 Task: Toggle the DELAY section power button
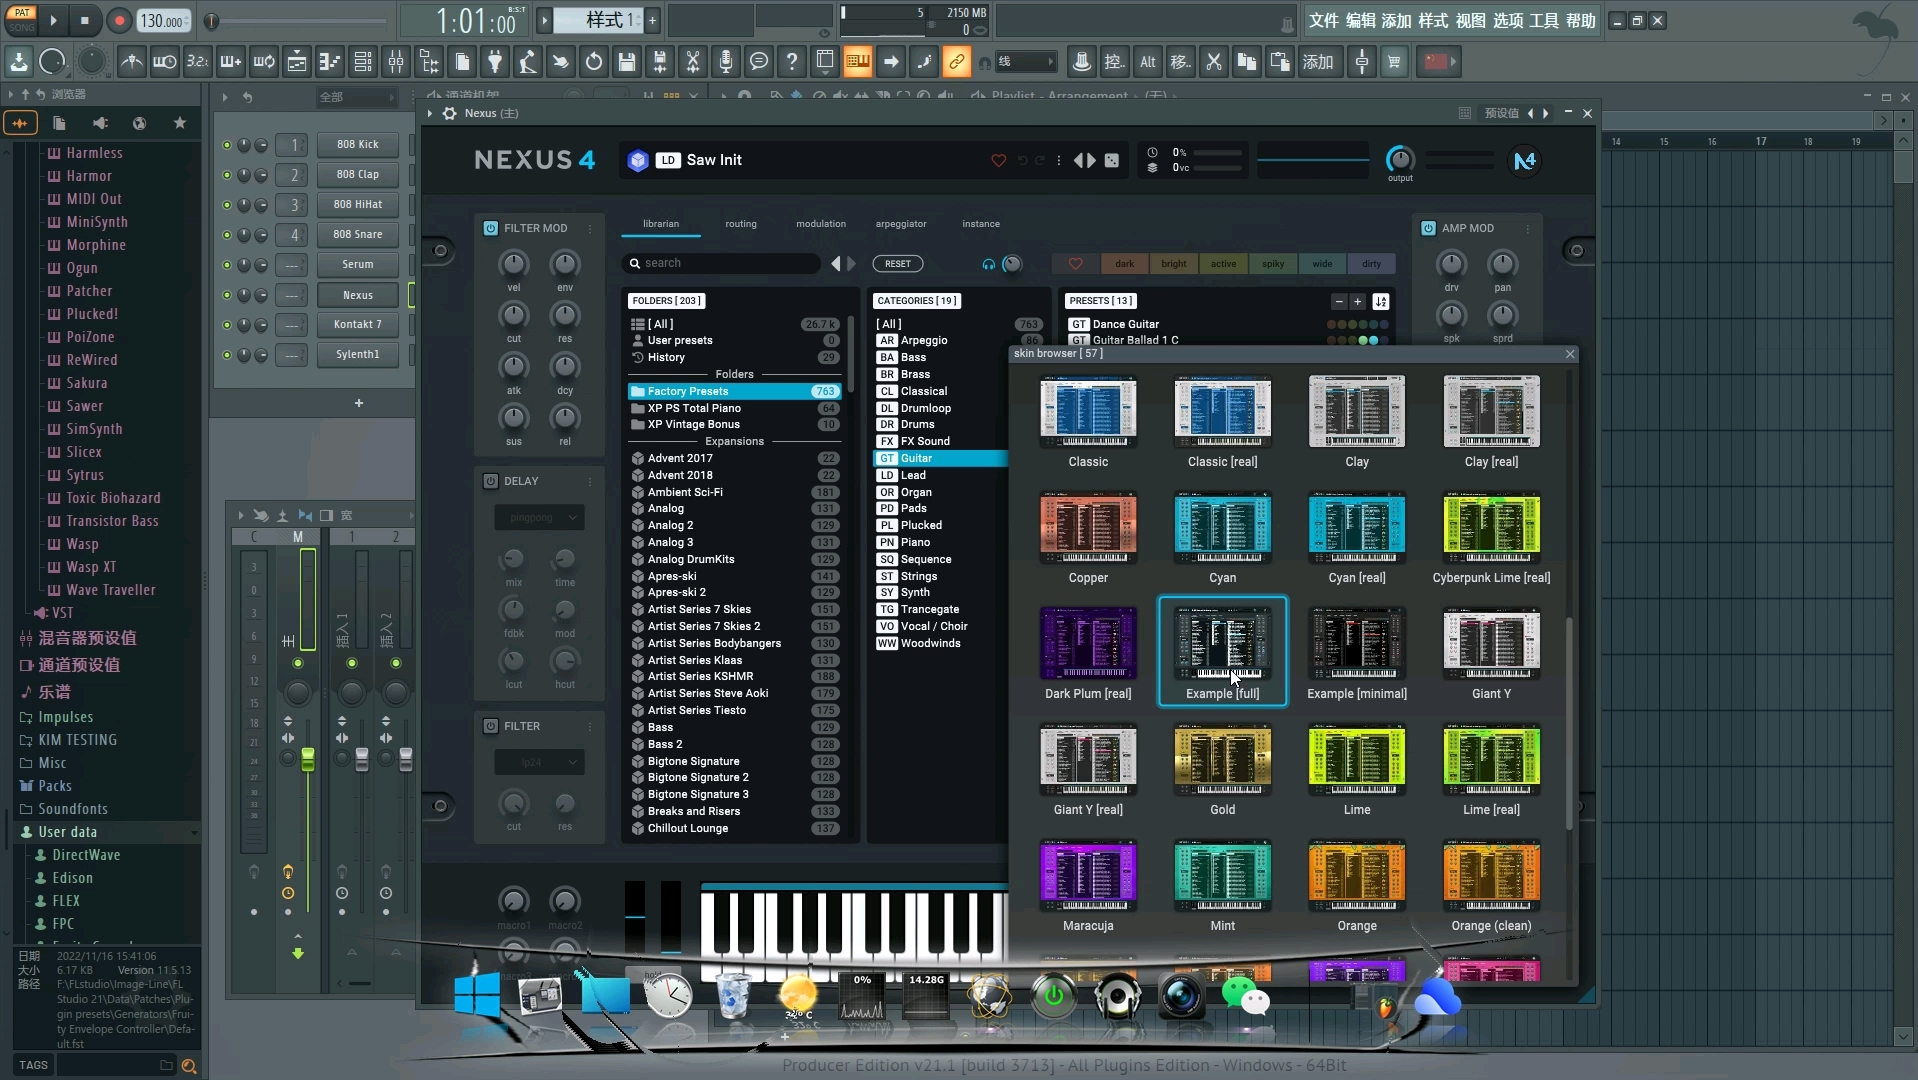[490, 481]
